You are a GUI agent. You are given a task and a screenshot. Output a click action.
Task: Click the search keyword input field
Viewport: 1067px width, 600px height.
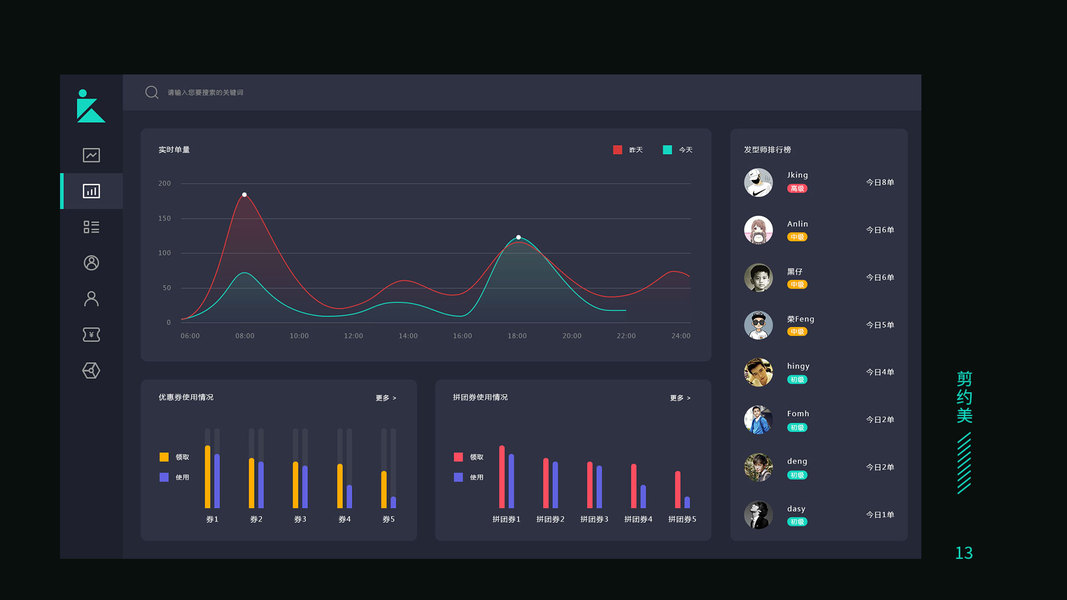coord(206,93)
